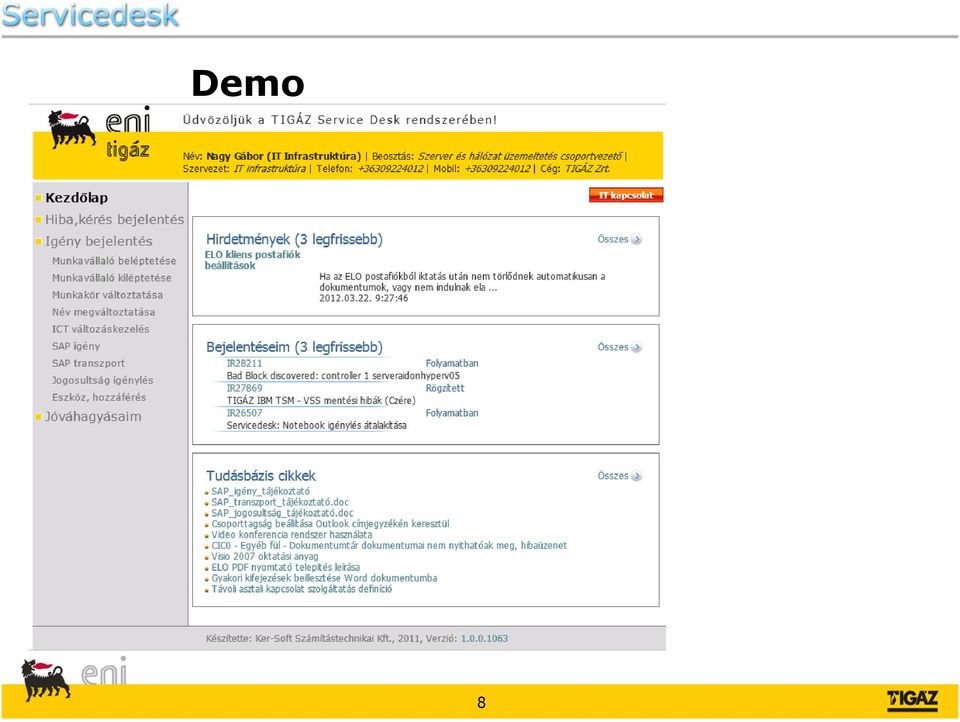Click Rögzített status of IR27869

click(x=444, y=388)
